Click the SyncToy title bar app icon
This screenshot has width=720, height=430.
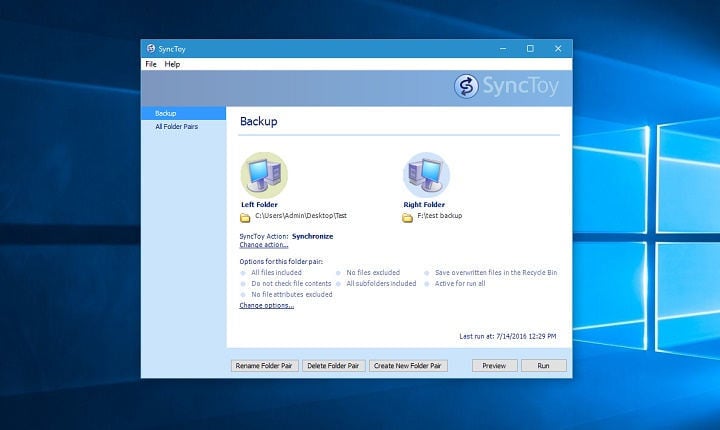tap(151, 48)
